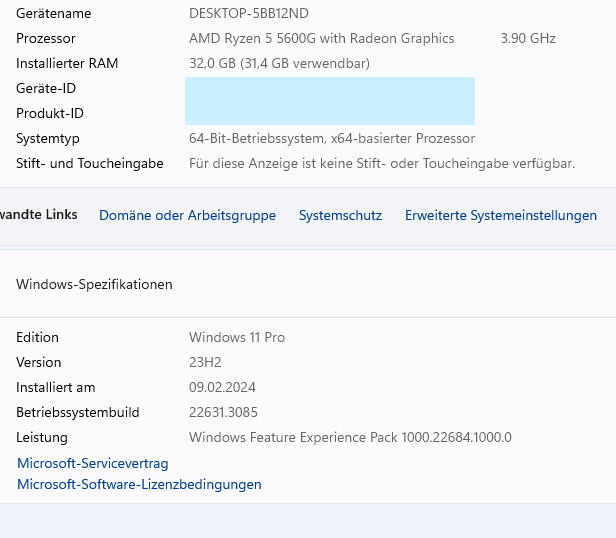Open Microsoft-Software-Lizenzbedingungen link

(x=139, y=485)
